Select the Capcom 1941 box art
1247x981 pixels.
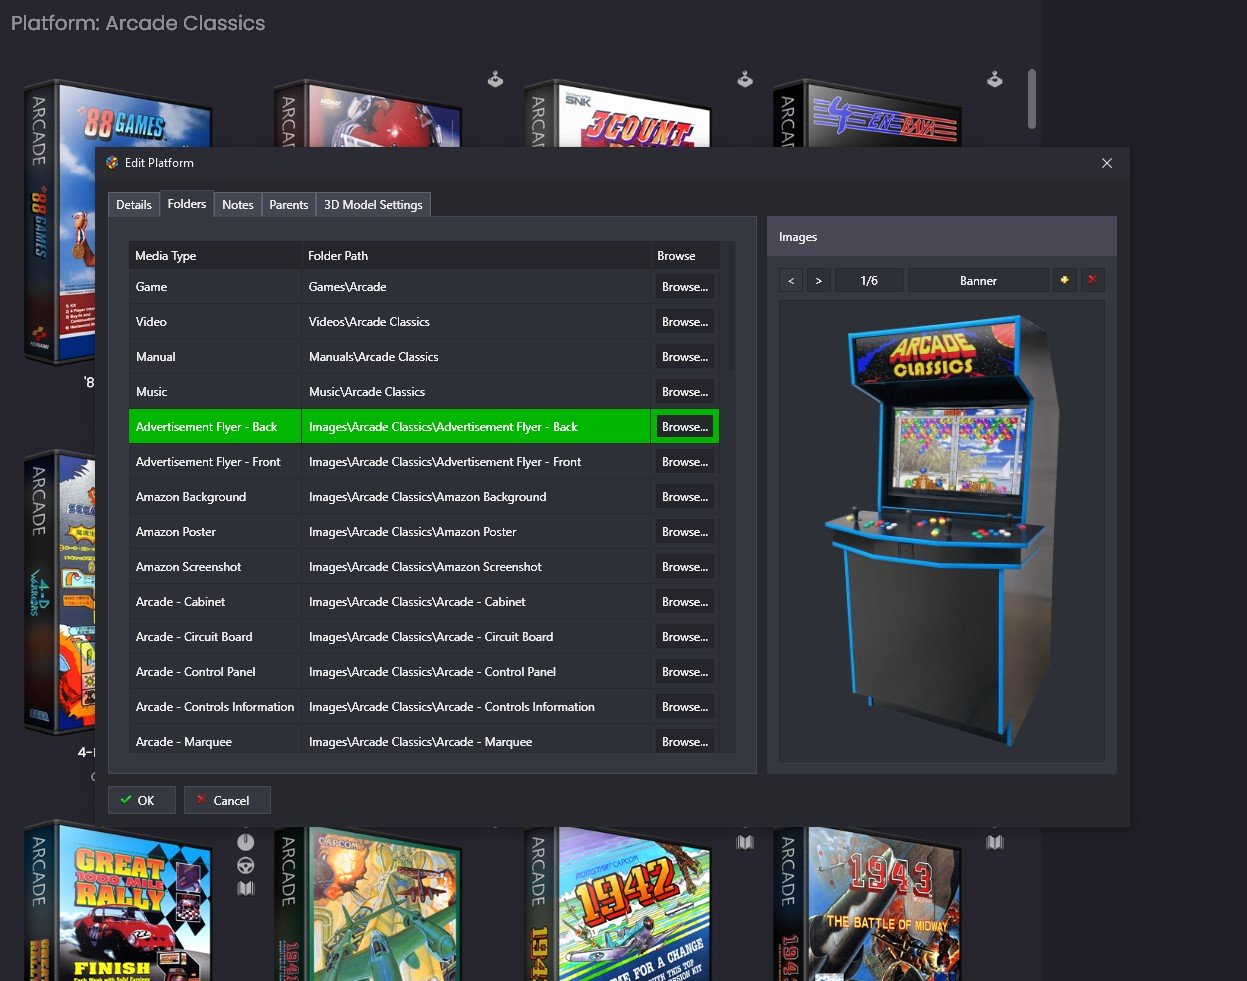pyautogui.click(x=369, y=904)
